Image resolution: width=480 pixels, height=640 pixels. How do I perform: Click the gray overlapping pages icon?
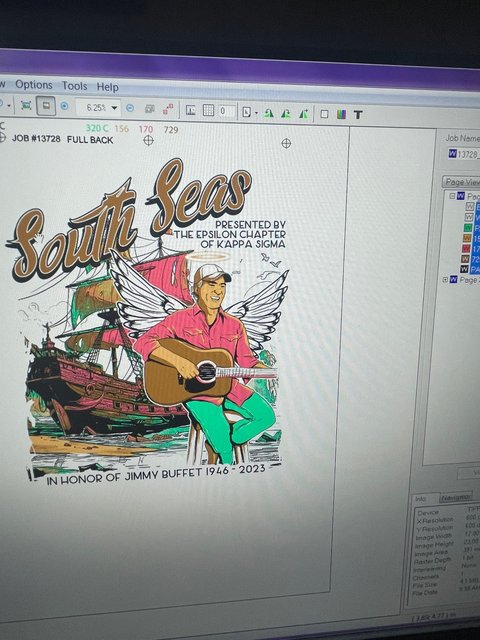[x=150, y=109]
